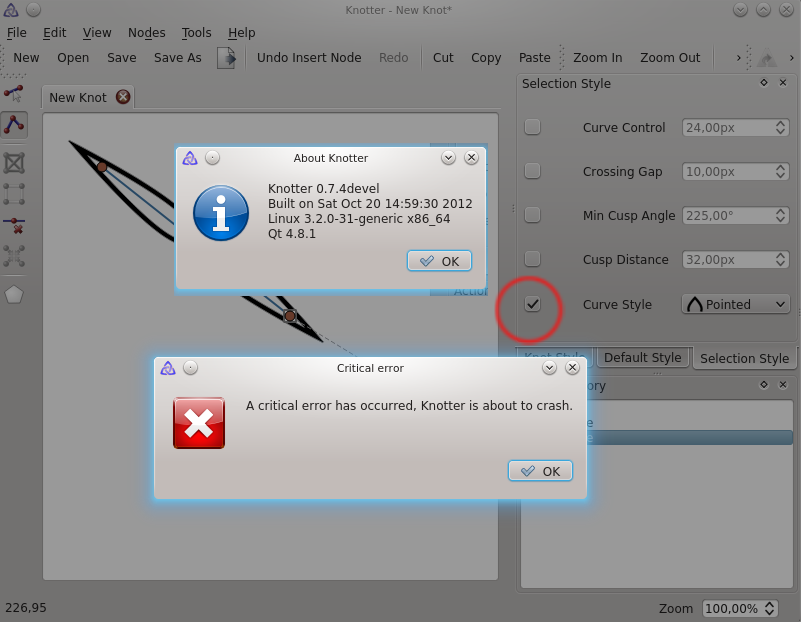Screen dimensions: 801x622
Task: Switch to the Default Style tab
Action: click(643, 357)
